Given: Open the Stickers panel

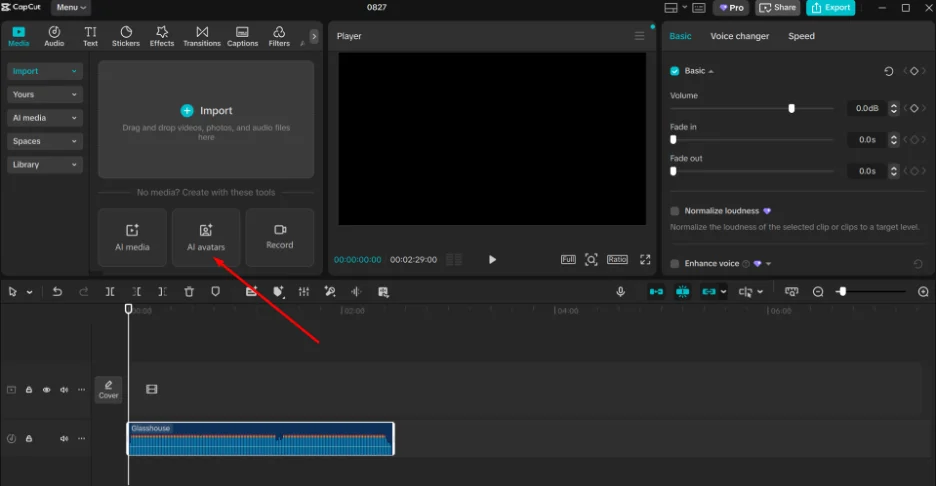Looking at the screenshot, I should pyautogui.click(x=126, y=37).
